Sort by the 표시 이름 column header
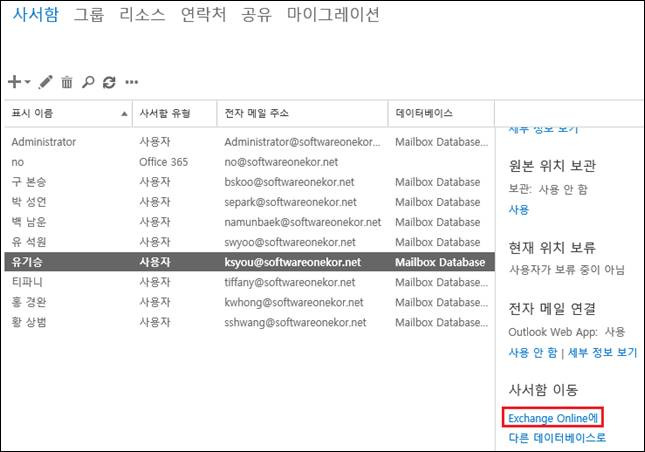Viewport: 645px width, 452px height. click(68, 113)
